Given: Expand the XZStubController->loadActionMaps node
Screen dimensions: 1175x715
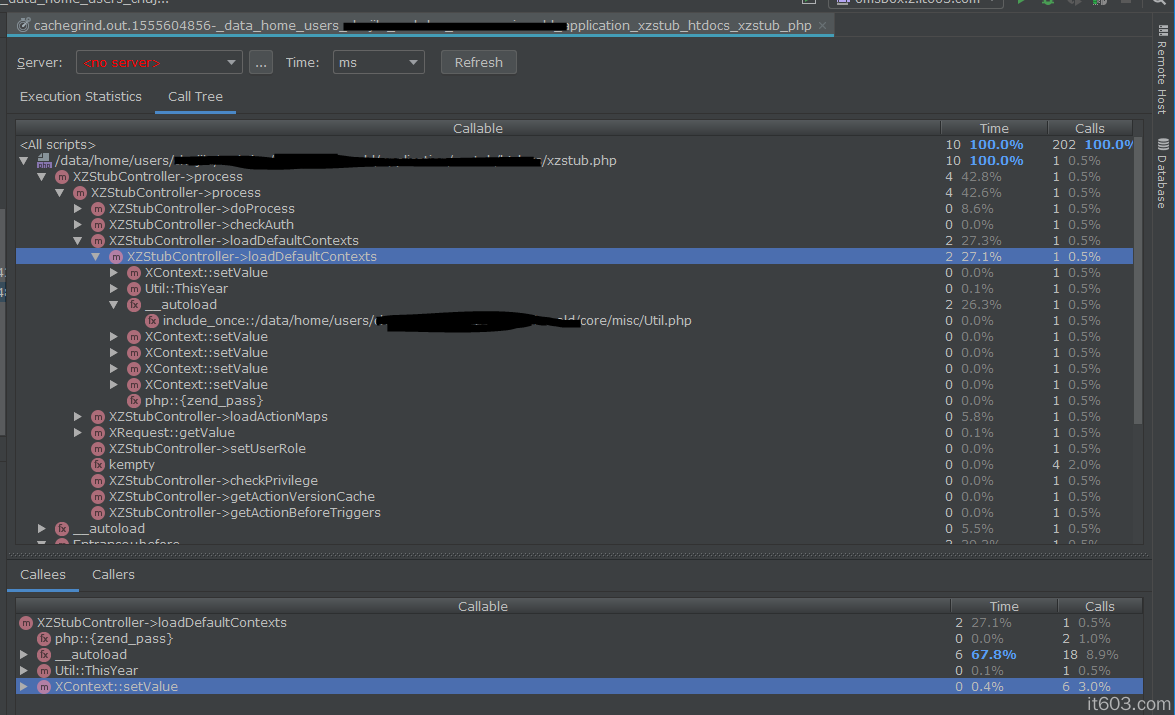Looking at the screenshot, I should (79, 417).
